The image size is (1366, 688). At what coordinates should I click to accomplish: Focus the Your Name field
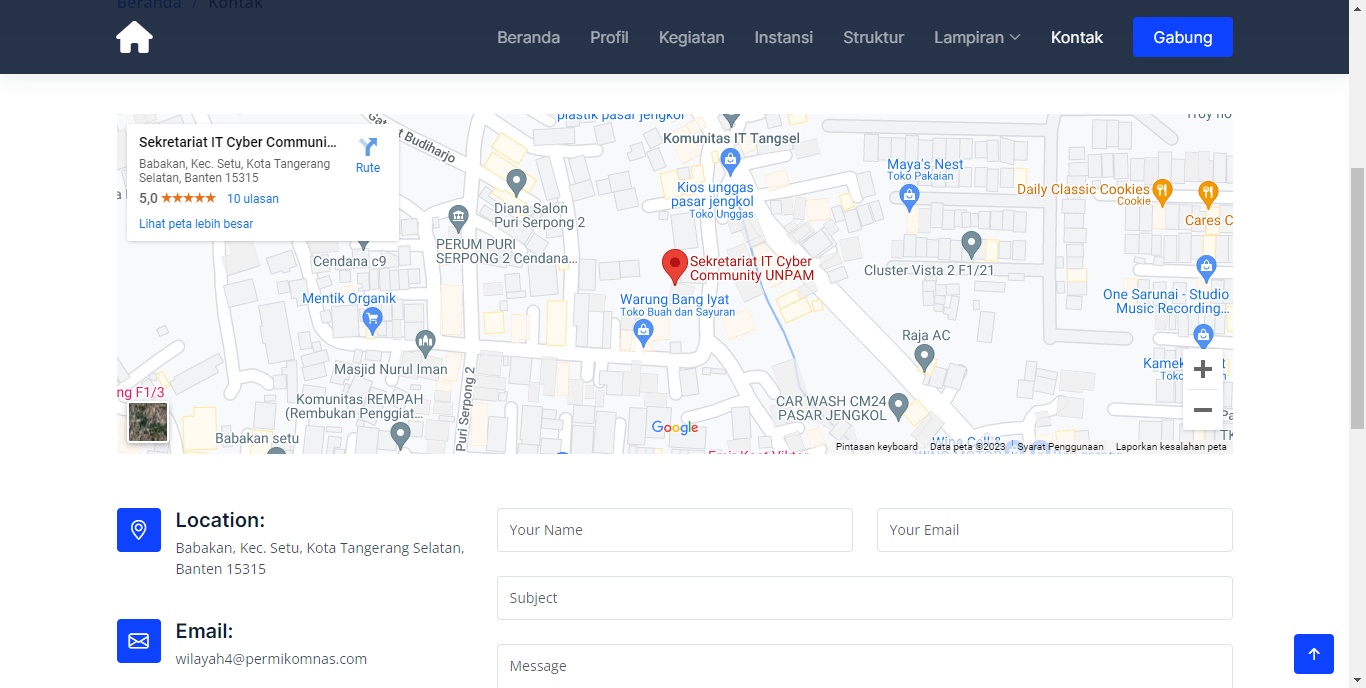tap(674, 530)
